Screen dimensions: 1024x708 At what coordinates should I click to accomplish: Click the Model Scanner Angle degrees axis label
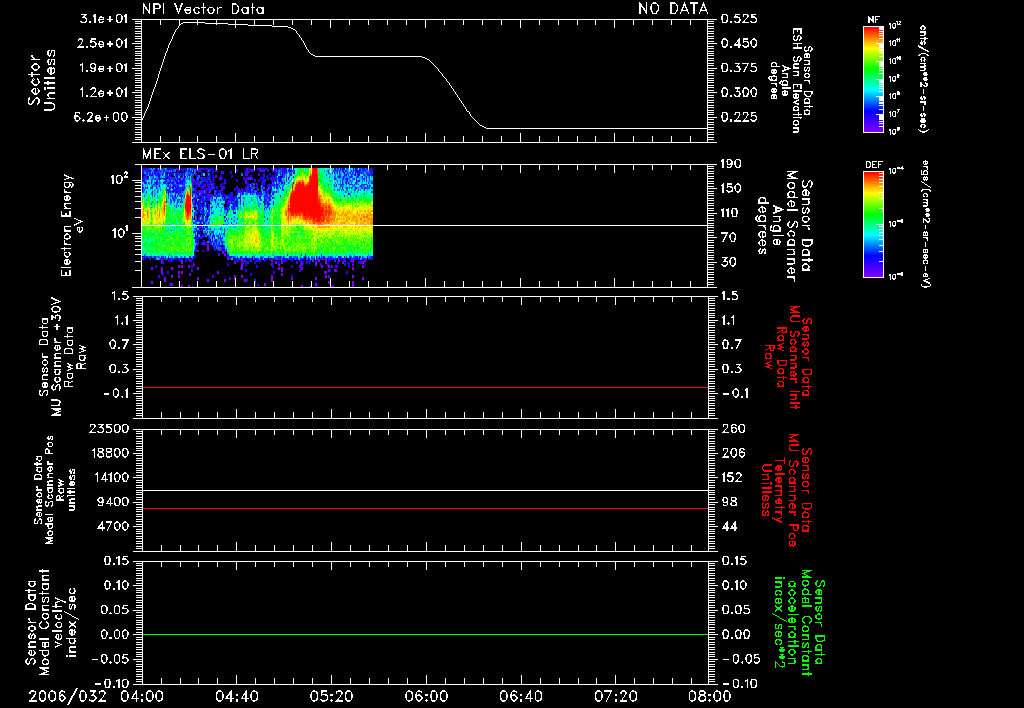pos(784,226)
